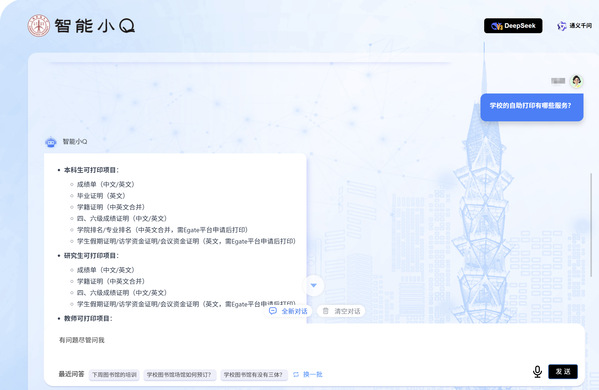Click the trash icon beside 清空对话

[x=325, y=311]
